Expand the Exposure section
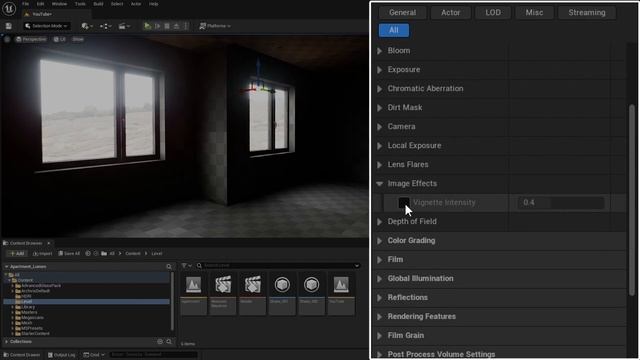Viewport: 640px width, 360px height. 380,70
